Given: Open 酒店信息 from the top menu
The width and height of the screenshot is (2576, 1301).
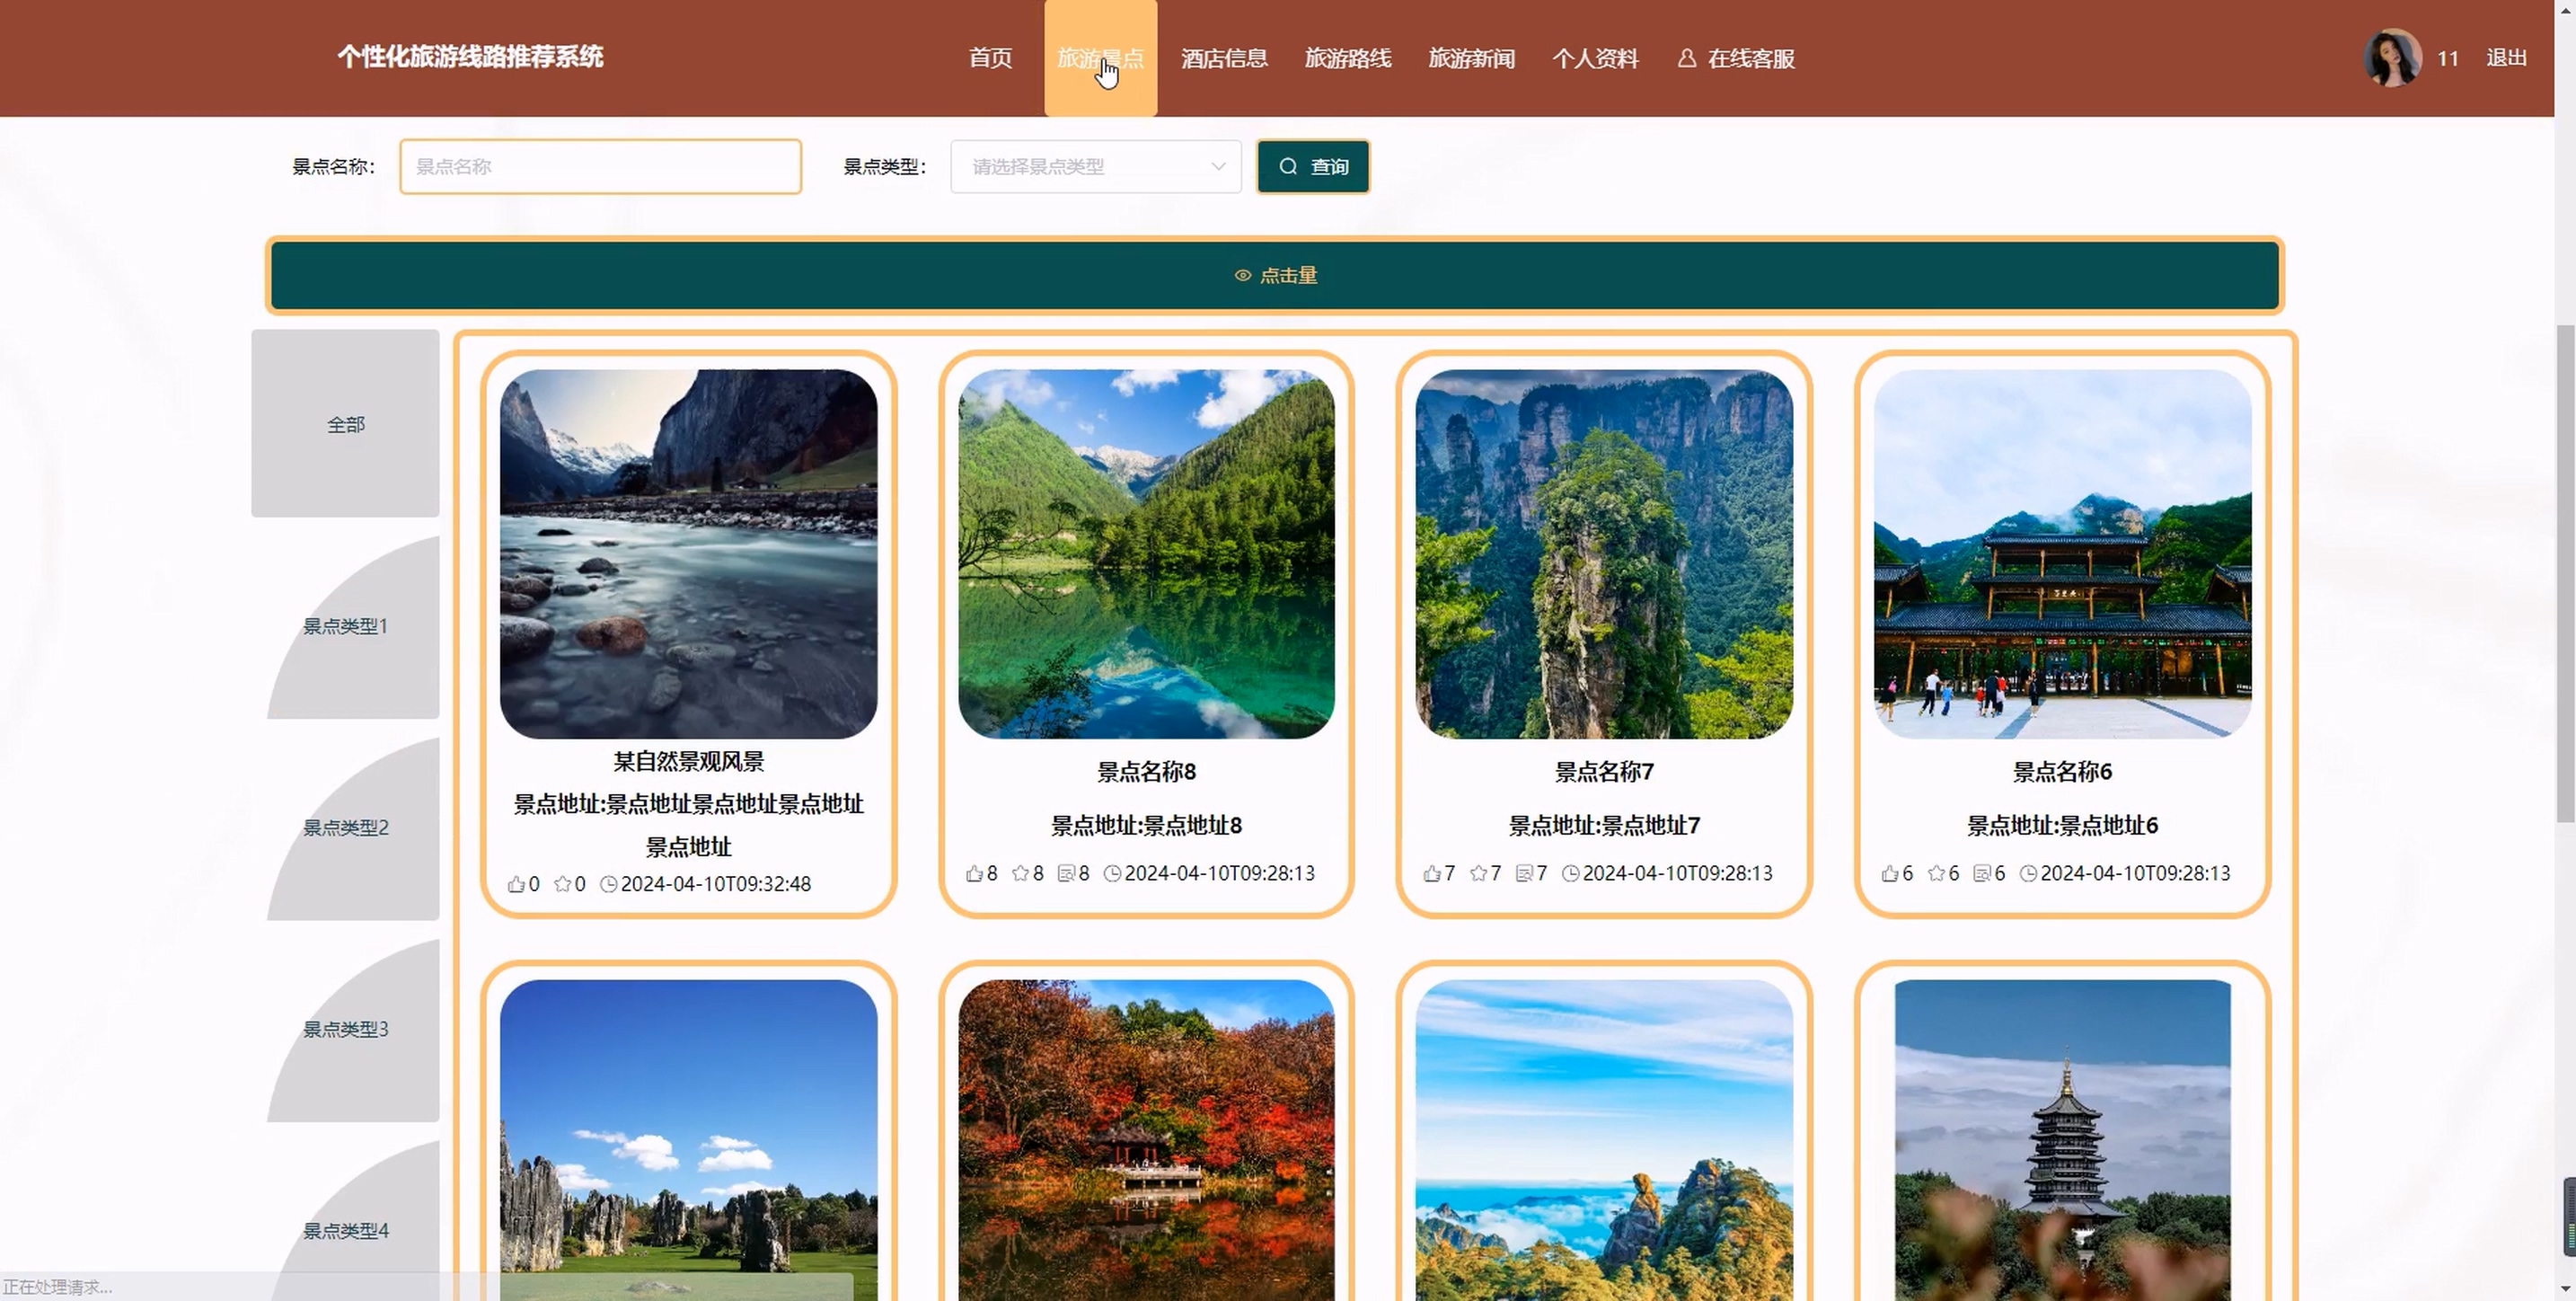Looking at the screenshot, I should pos(1224,58).
